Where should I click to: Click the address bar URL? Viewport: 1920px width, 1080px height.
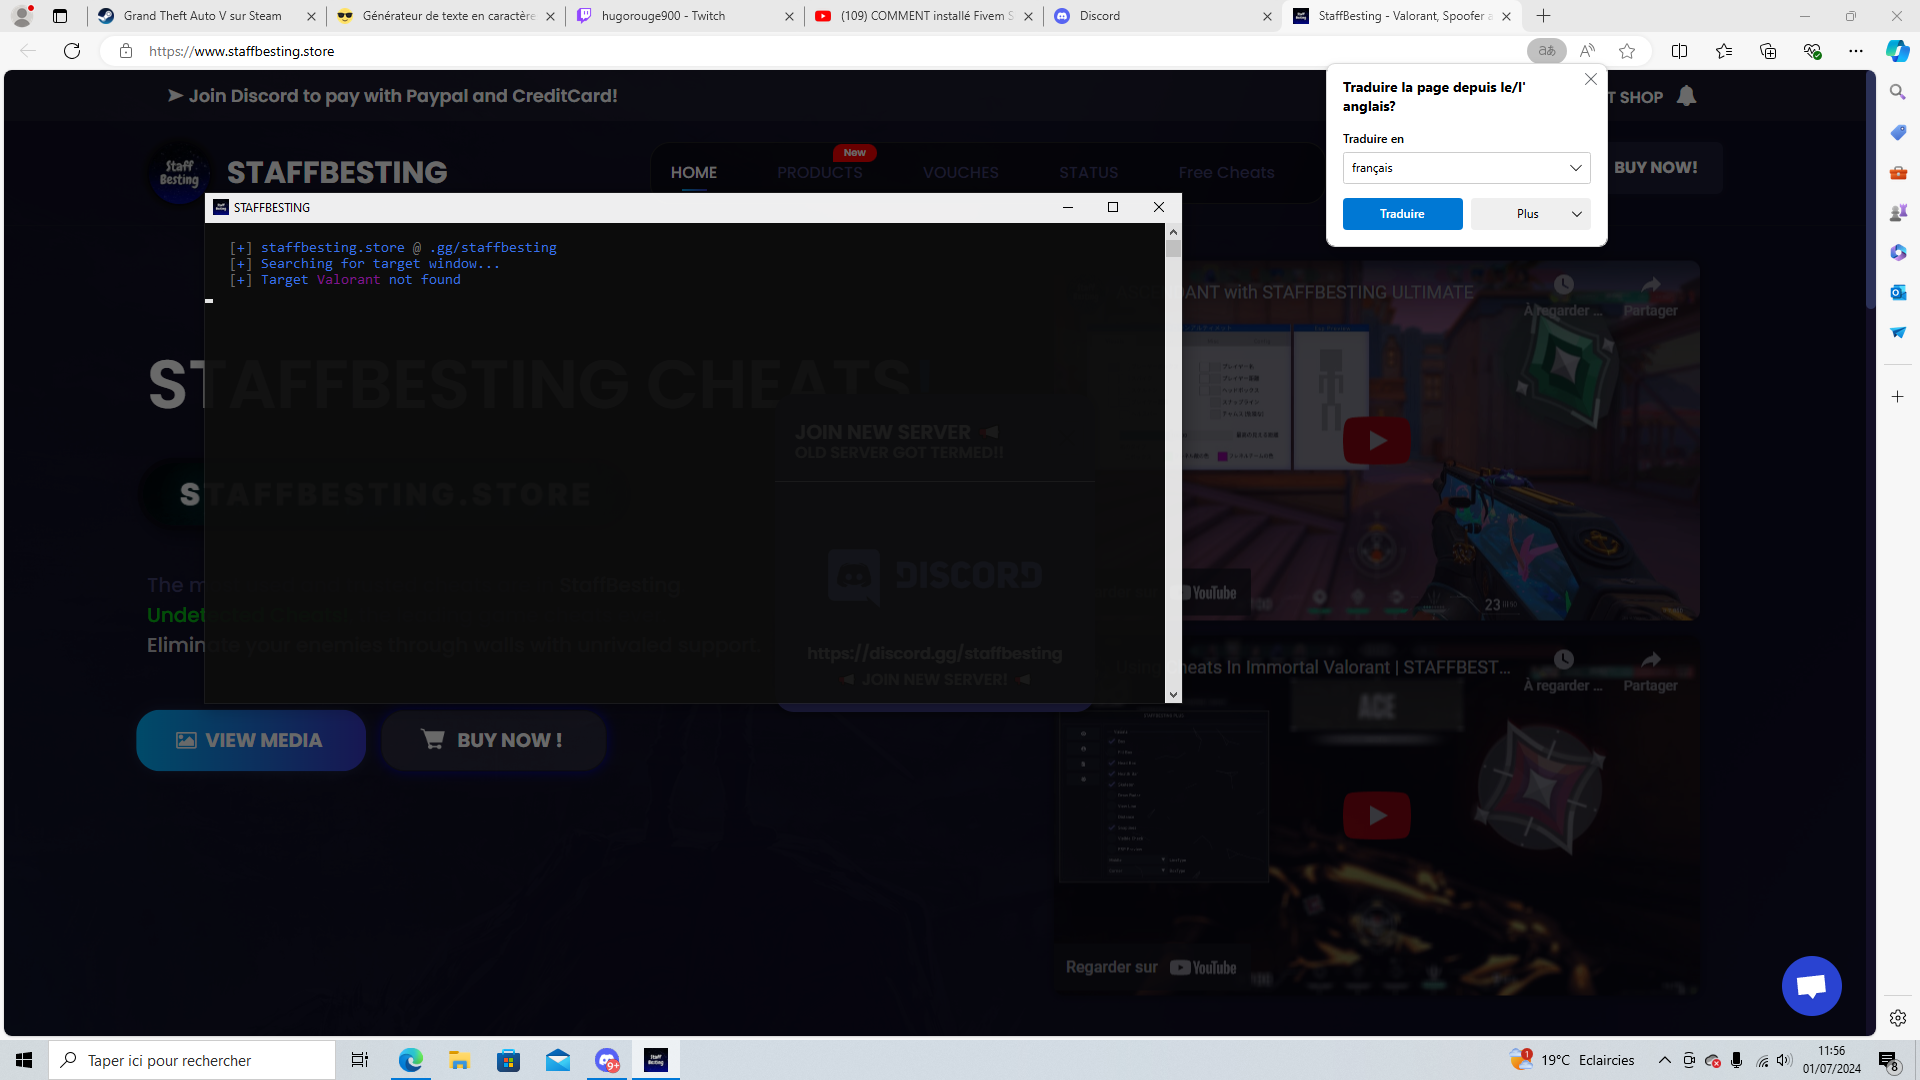click(241, 51)
